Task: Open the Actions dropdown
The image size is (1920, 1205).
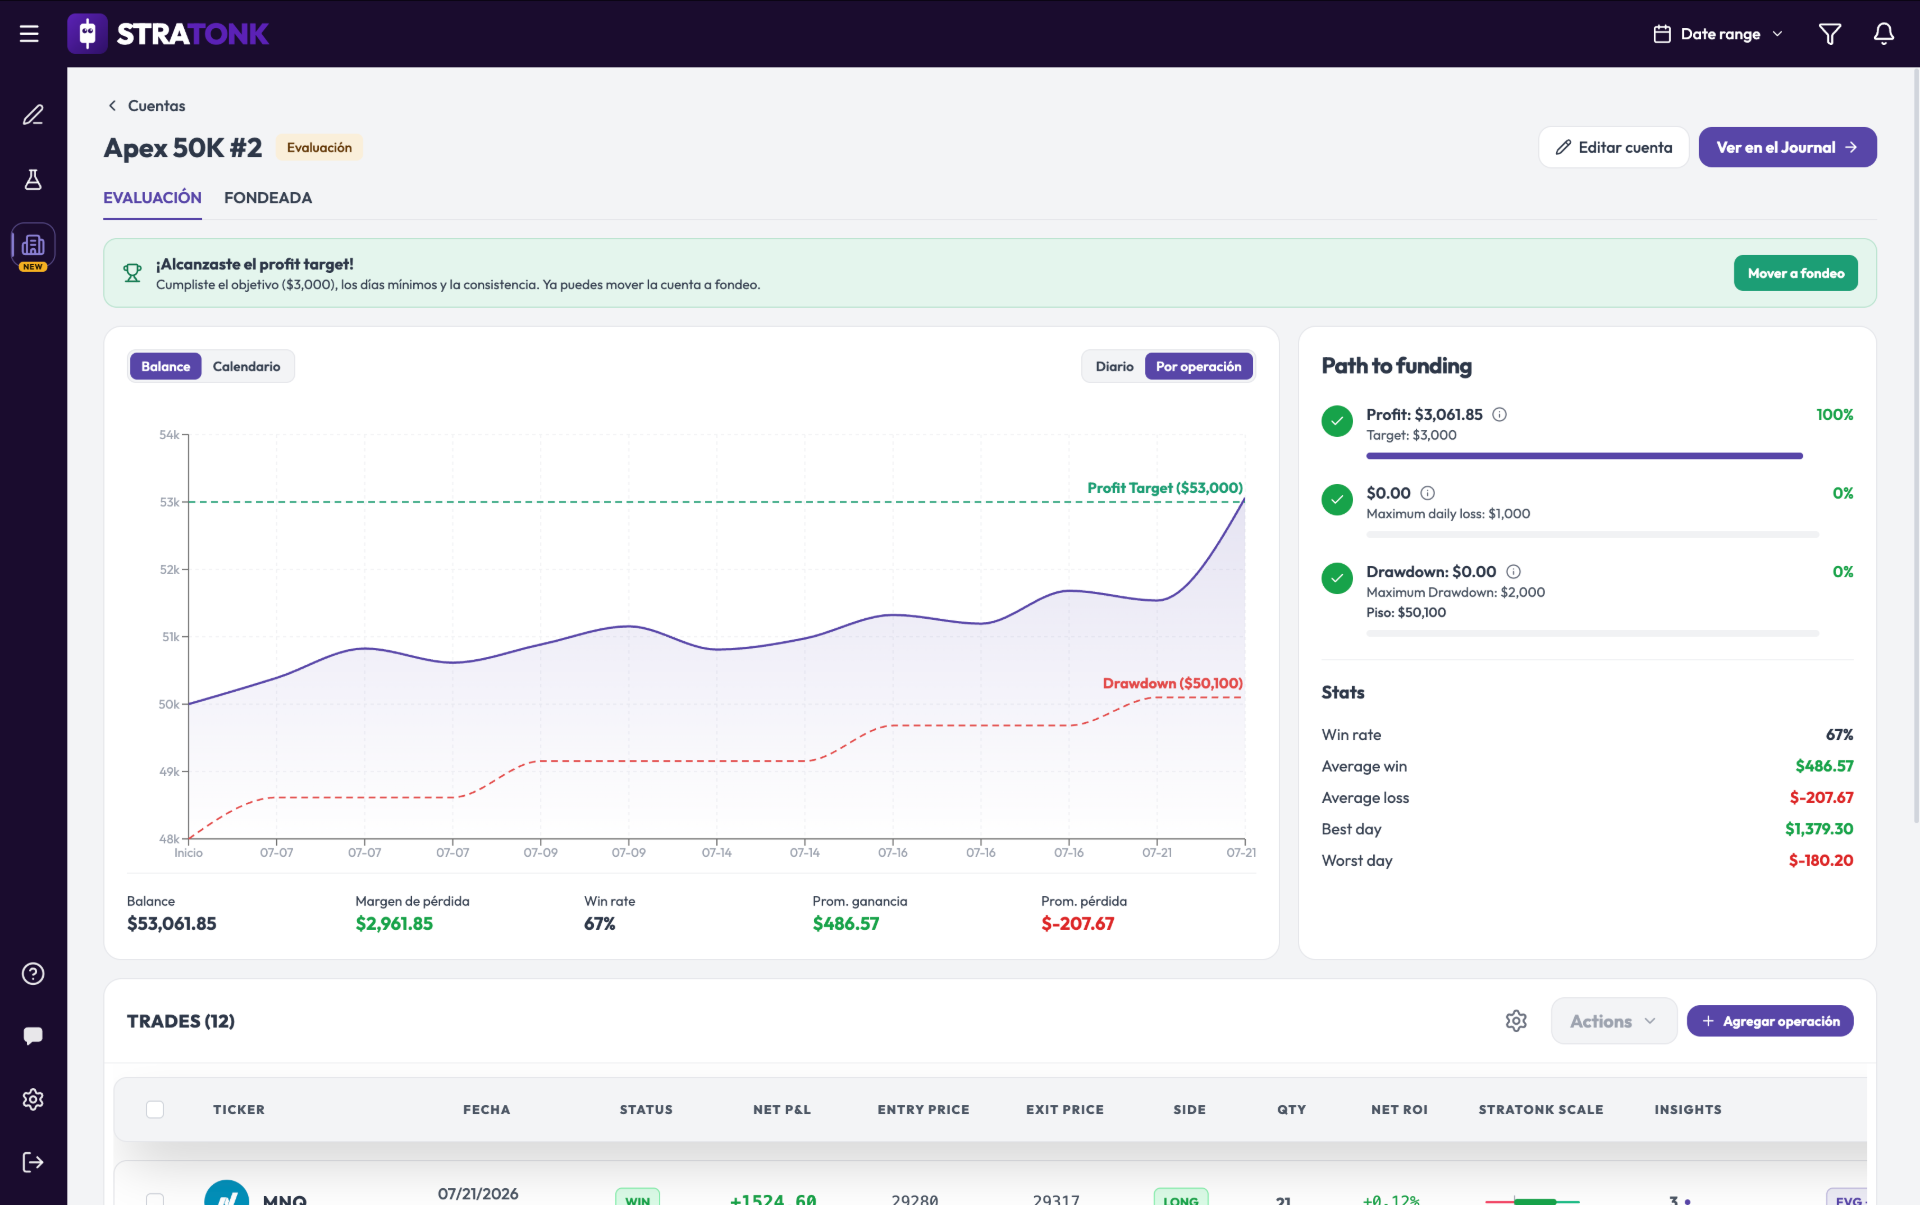Action: [1613, 1021]
